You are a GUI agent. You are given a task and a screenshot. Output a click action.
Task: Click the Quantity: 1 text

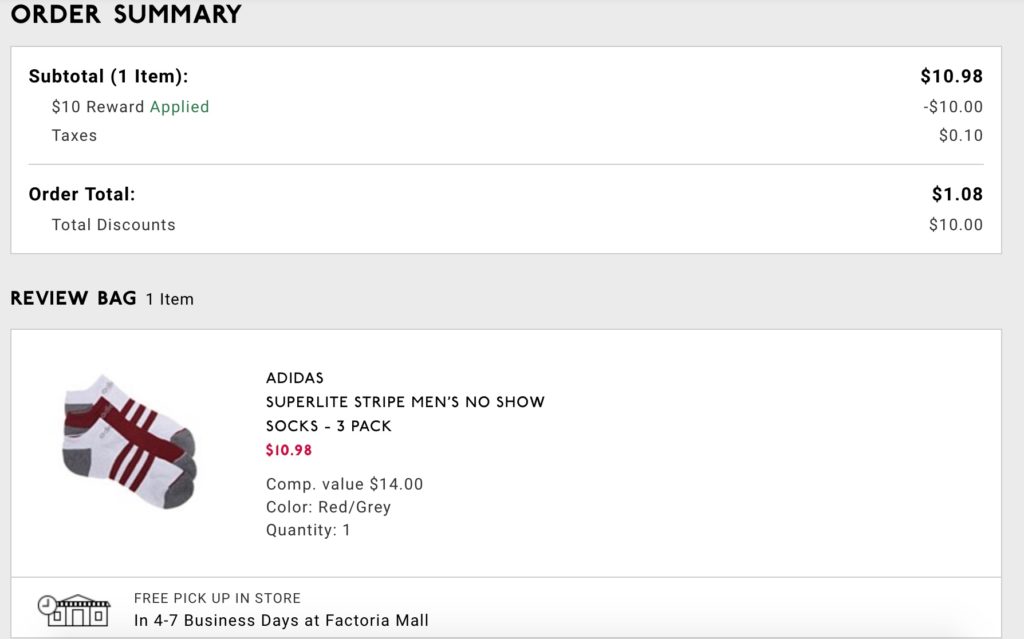click(308, 530)
